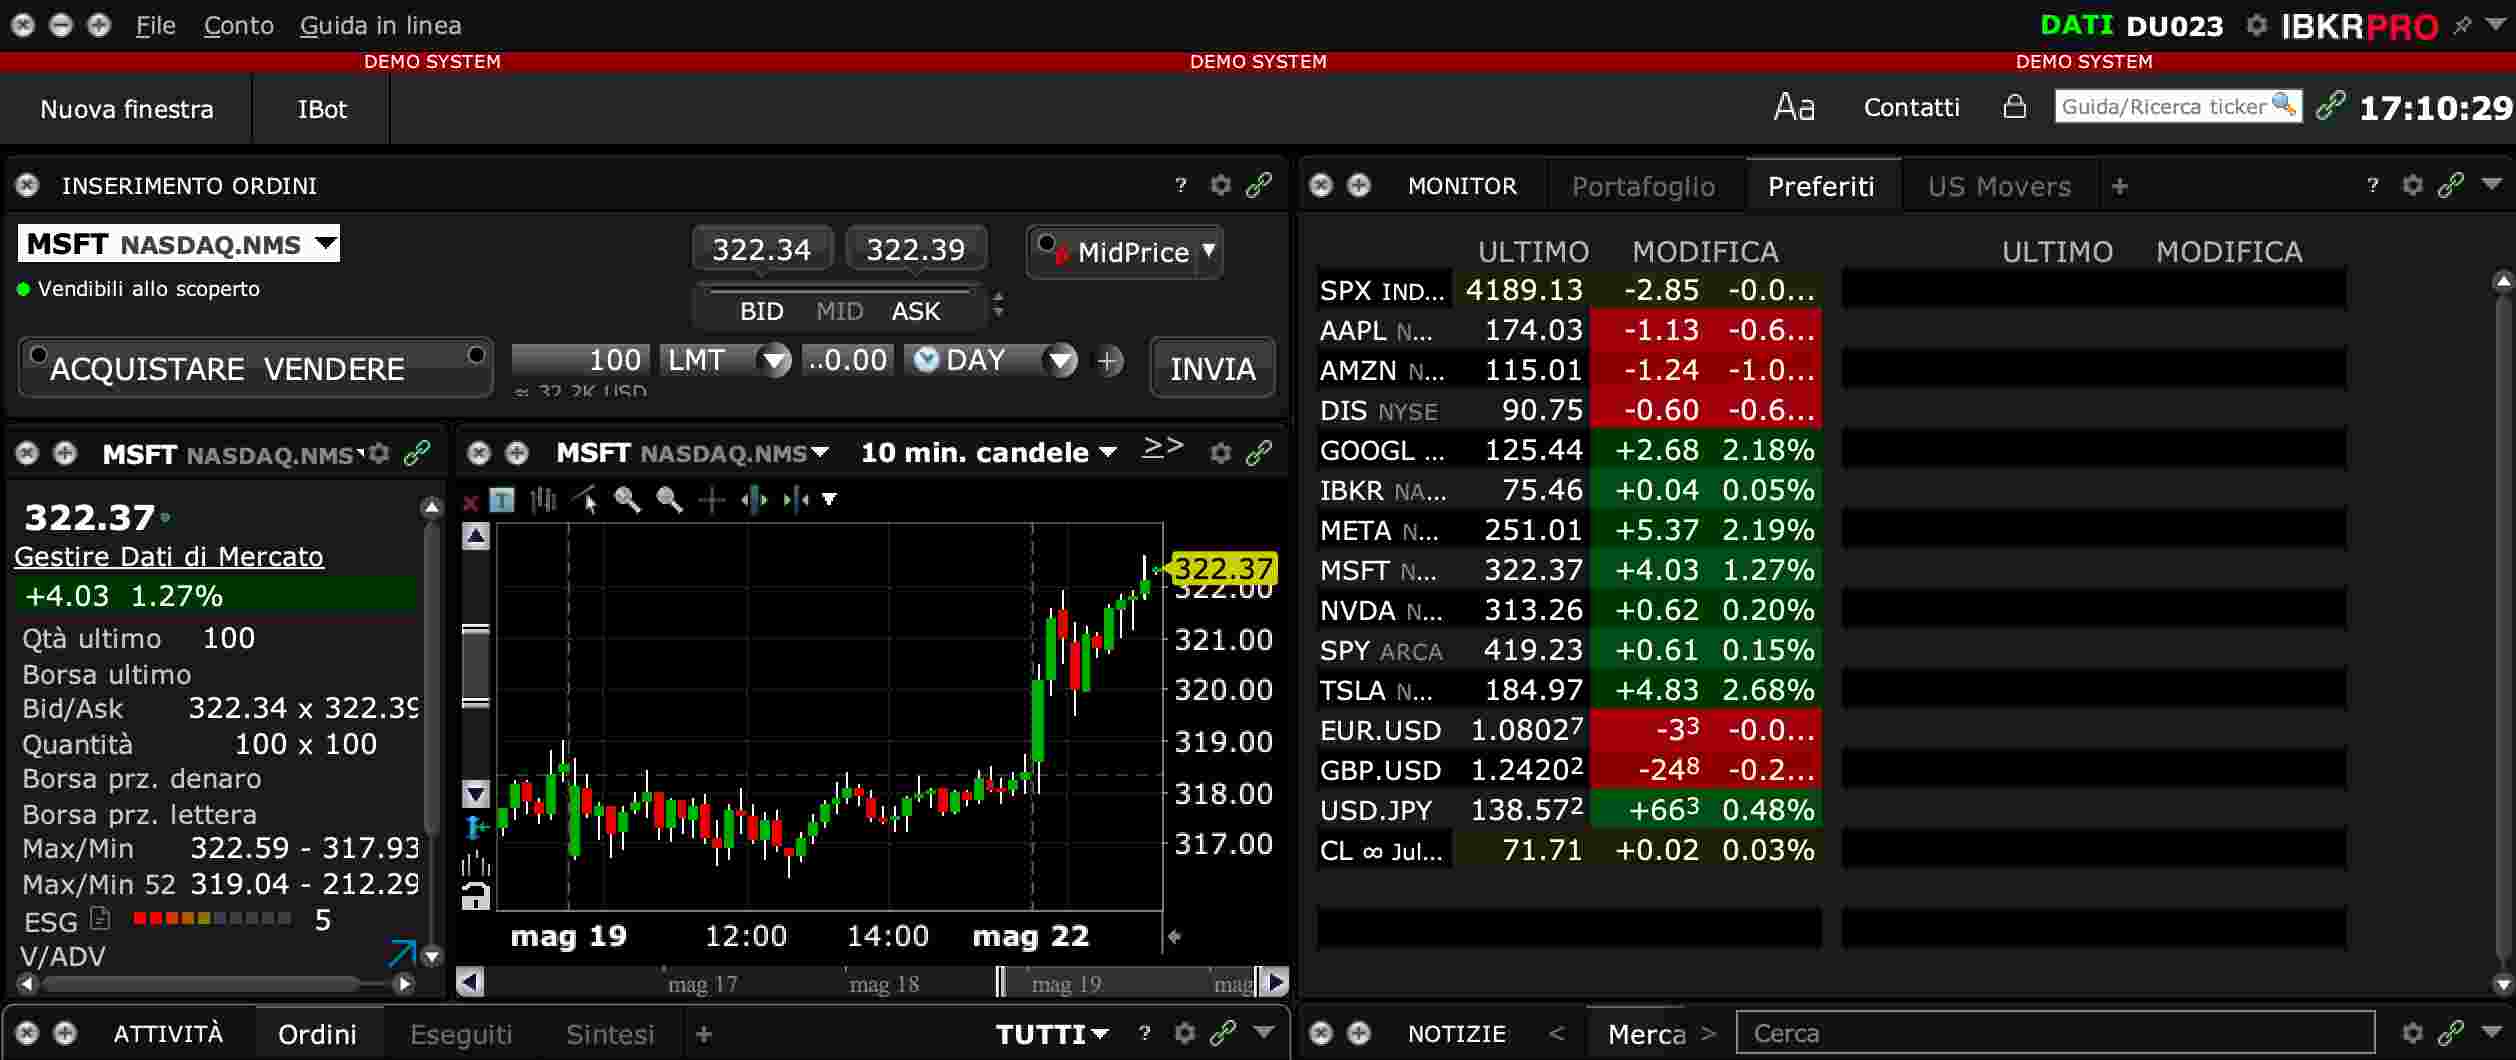The image size is (2516, 1060).
Task: Open the LMT order type dropdown
Action: [x=774, y=361]
